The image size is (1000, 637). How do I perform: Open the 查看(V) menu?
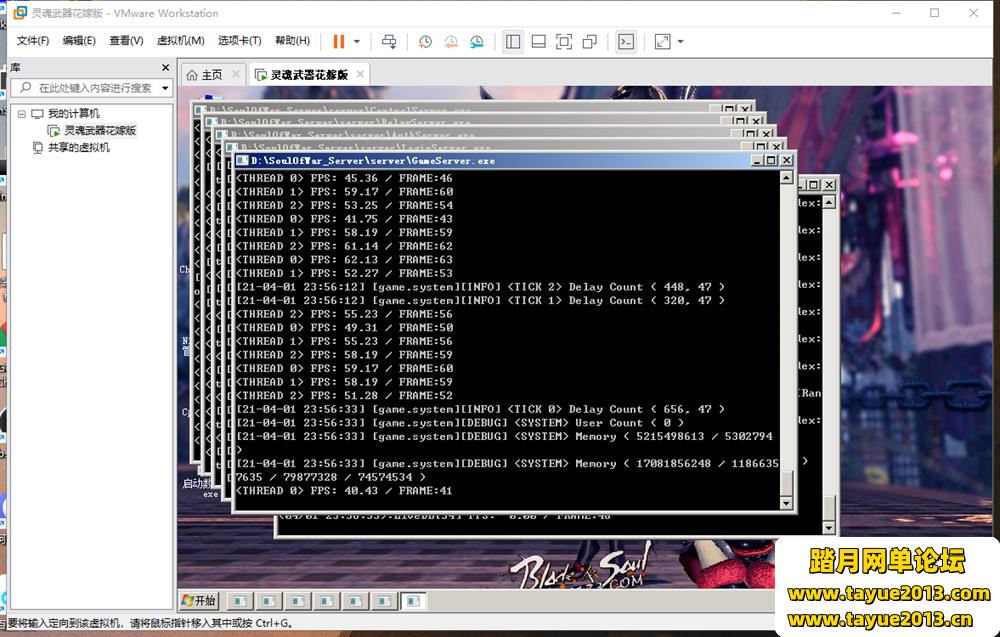[x=126, y=41]
